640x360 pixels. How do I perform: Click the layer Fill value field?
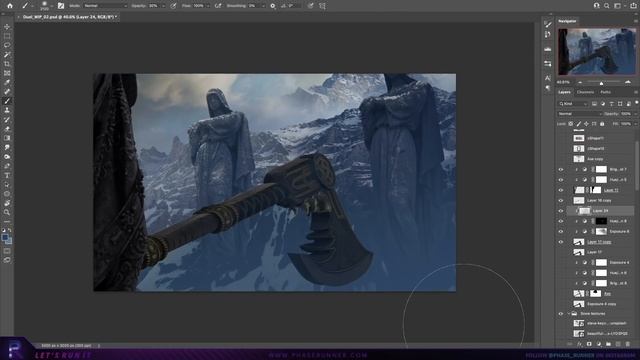coord(626,124)
